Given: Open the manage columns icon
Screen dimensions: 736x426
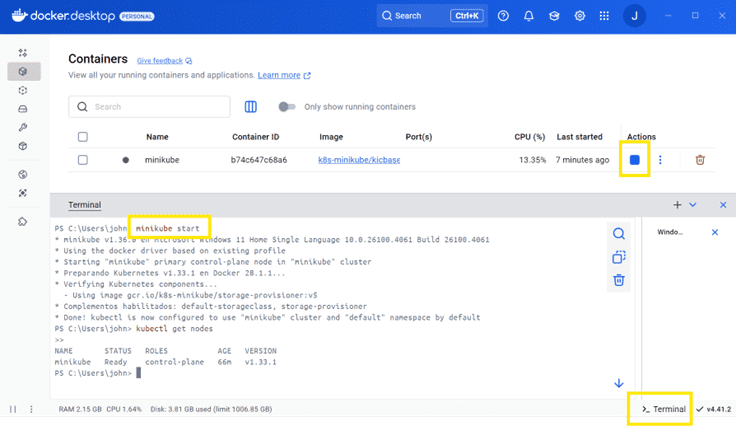Looking at the screenshot, I should click(251, 107).
